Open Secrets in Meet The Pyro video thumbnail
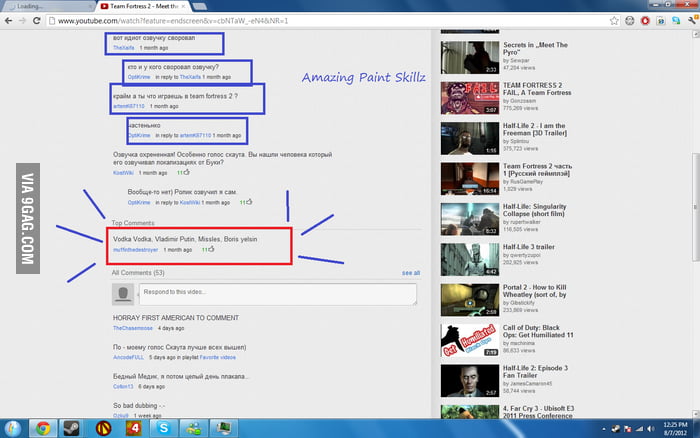 470,58
